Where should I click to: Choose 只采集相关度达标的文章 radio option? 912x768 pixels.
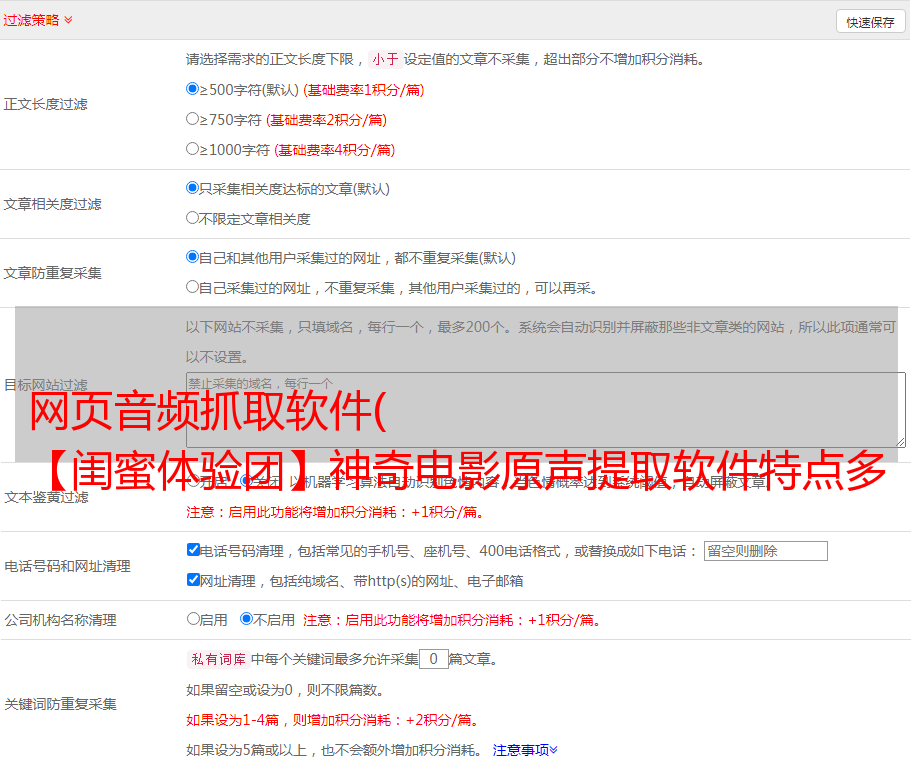click(192, 188)
